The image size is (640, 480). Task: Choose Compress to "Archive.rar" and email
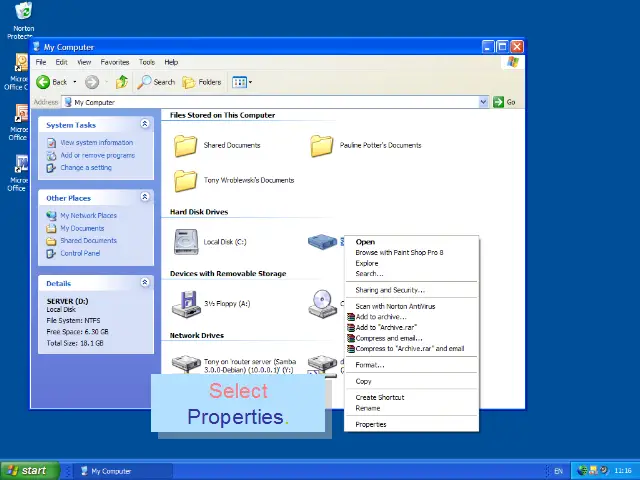(x=411, y=349)
